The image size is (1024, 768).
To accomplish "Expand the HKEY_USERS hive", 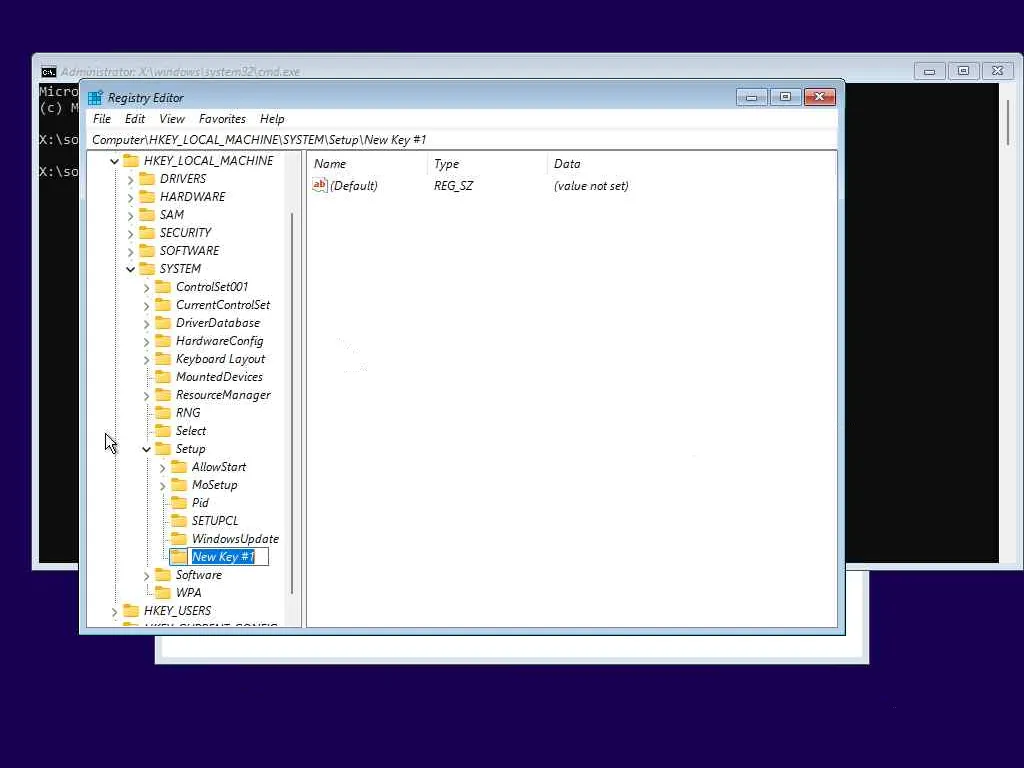I will 114,612.
